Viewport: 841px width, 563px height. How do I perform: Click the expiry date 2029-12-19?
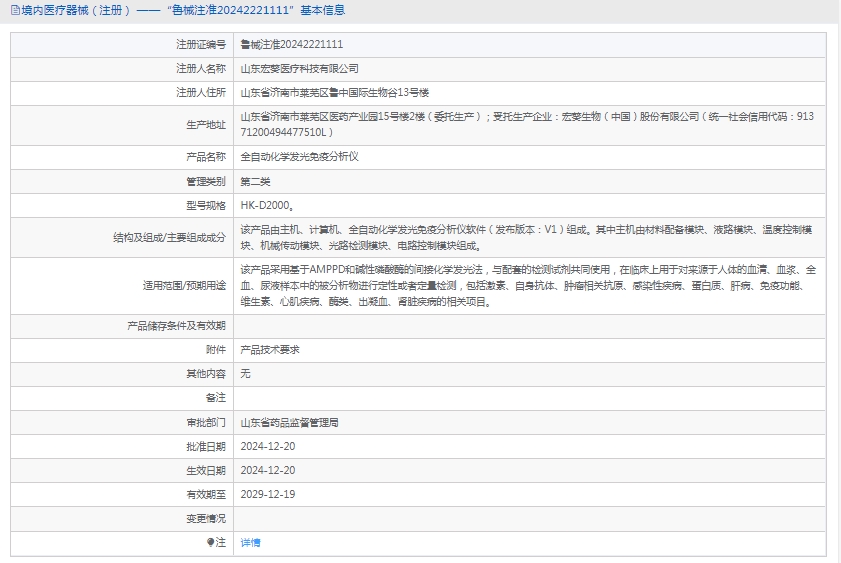tap(268, 494)
